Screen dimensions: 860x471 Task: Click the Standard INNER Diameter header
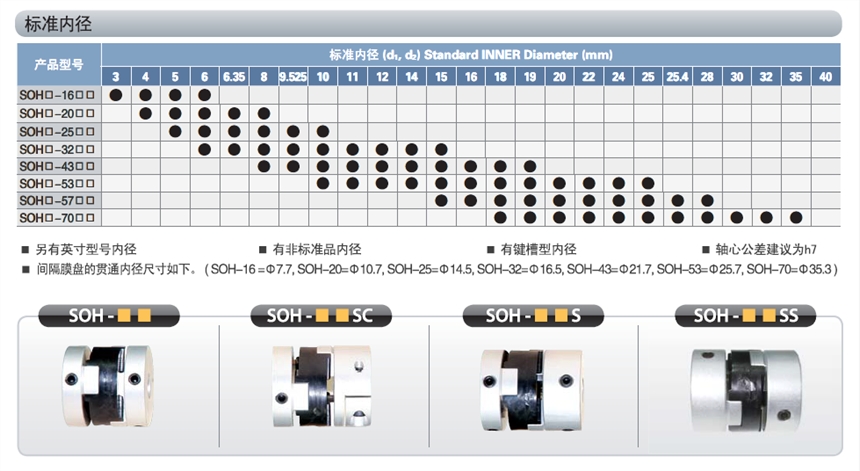[470, 54]
